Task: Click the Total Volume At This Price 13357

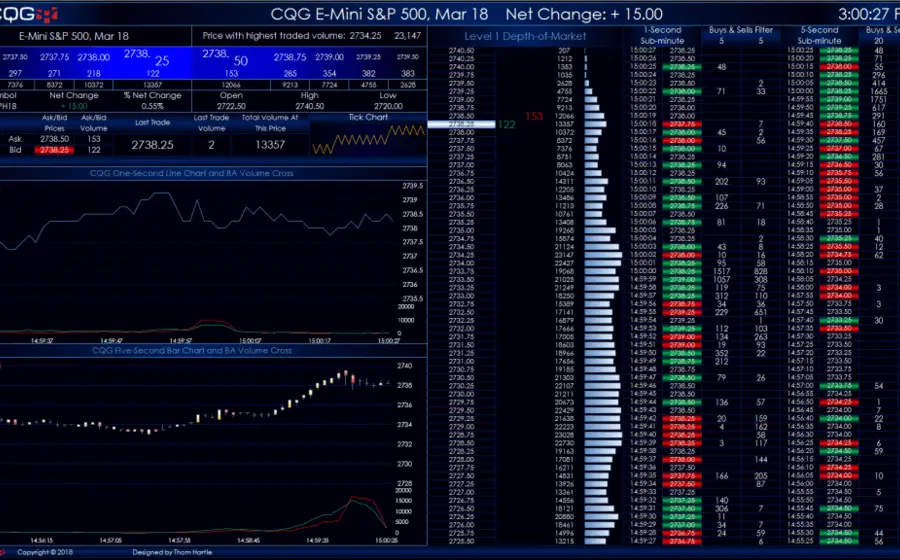Action: tap(270, 145)
